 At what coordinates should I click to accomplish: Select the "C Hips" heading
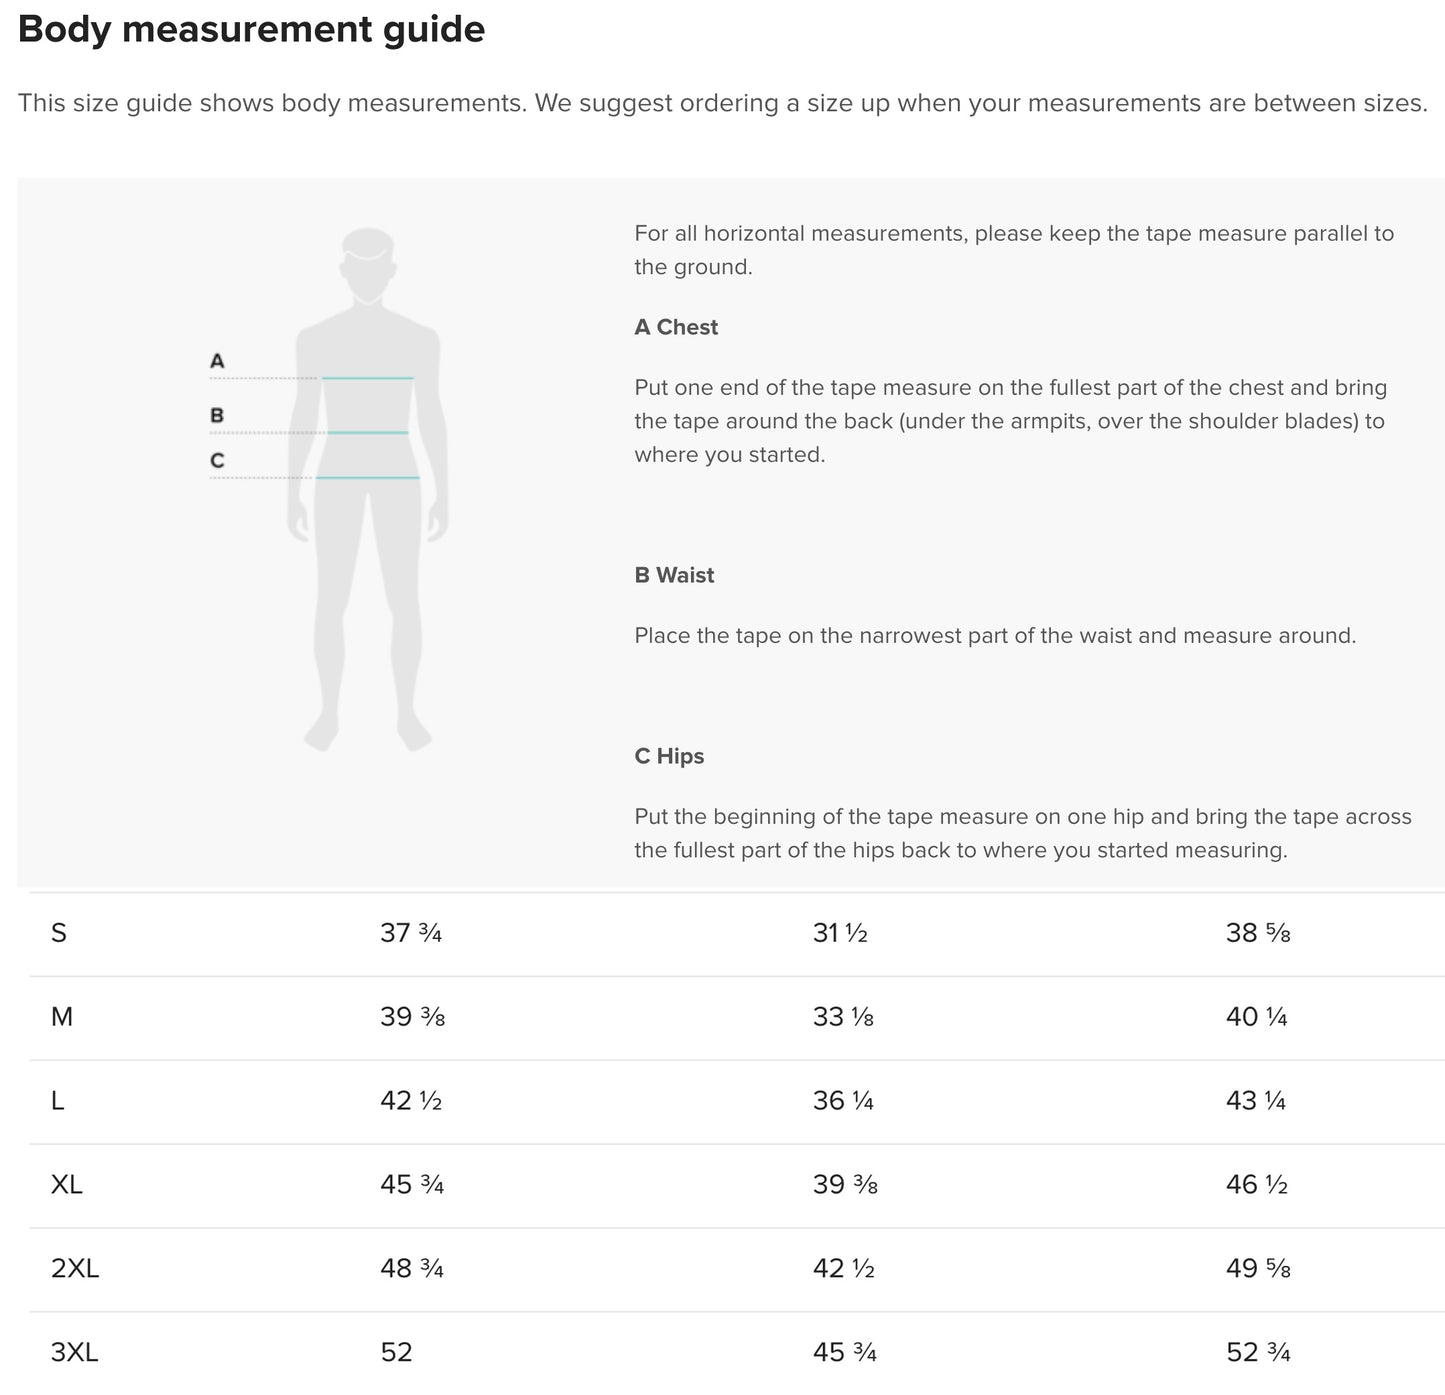point(669,756)
